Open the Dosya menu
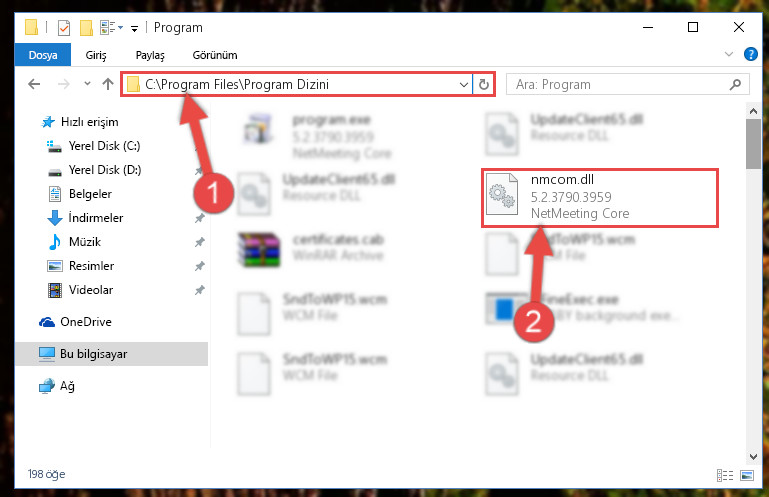This screenshot has width=769, height=497. click(x=43, y=55)
